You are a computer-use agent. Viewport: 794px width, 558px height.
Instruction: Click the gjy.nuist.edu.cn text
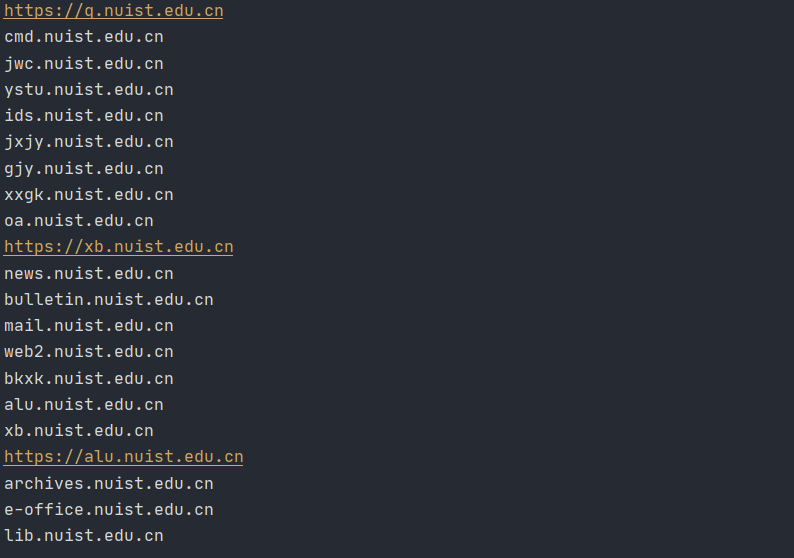pos(84,169)
